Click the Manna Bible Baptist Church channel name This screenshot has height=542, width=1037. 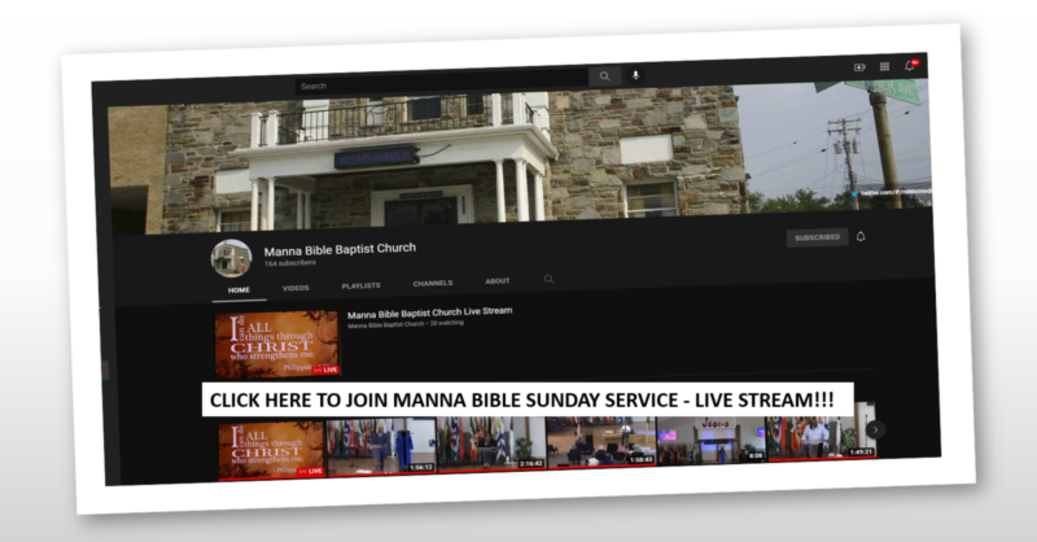pyautogui.click(x=340, y=249)
